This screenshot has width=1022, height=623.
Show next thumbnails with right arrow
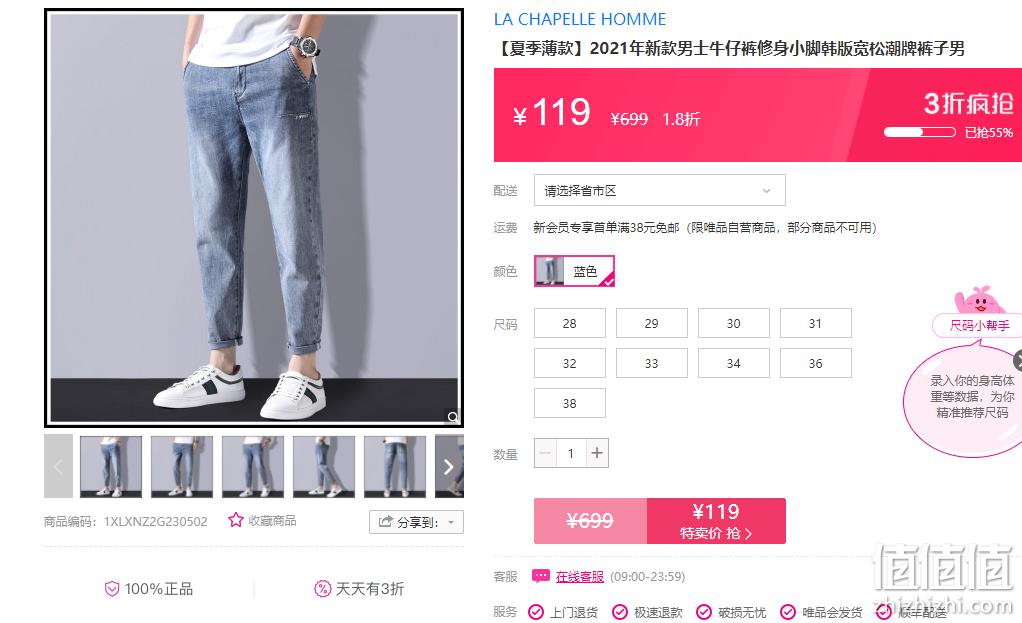tap(448, 467)
